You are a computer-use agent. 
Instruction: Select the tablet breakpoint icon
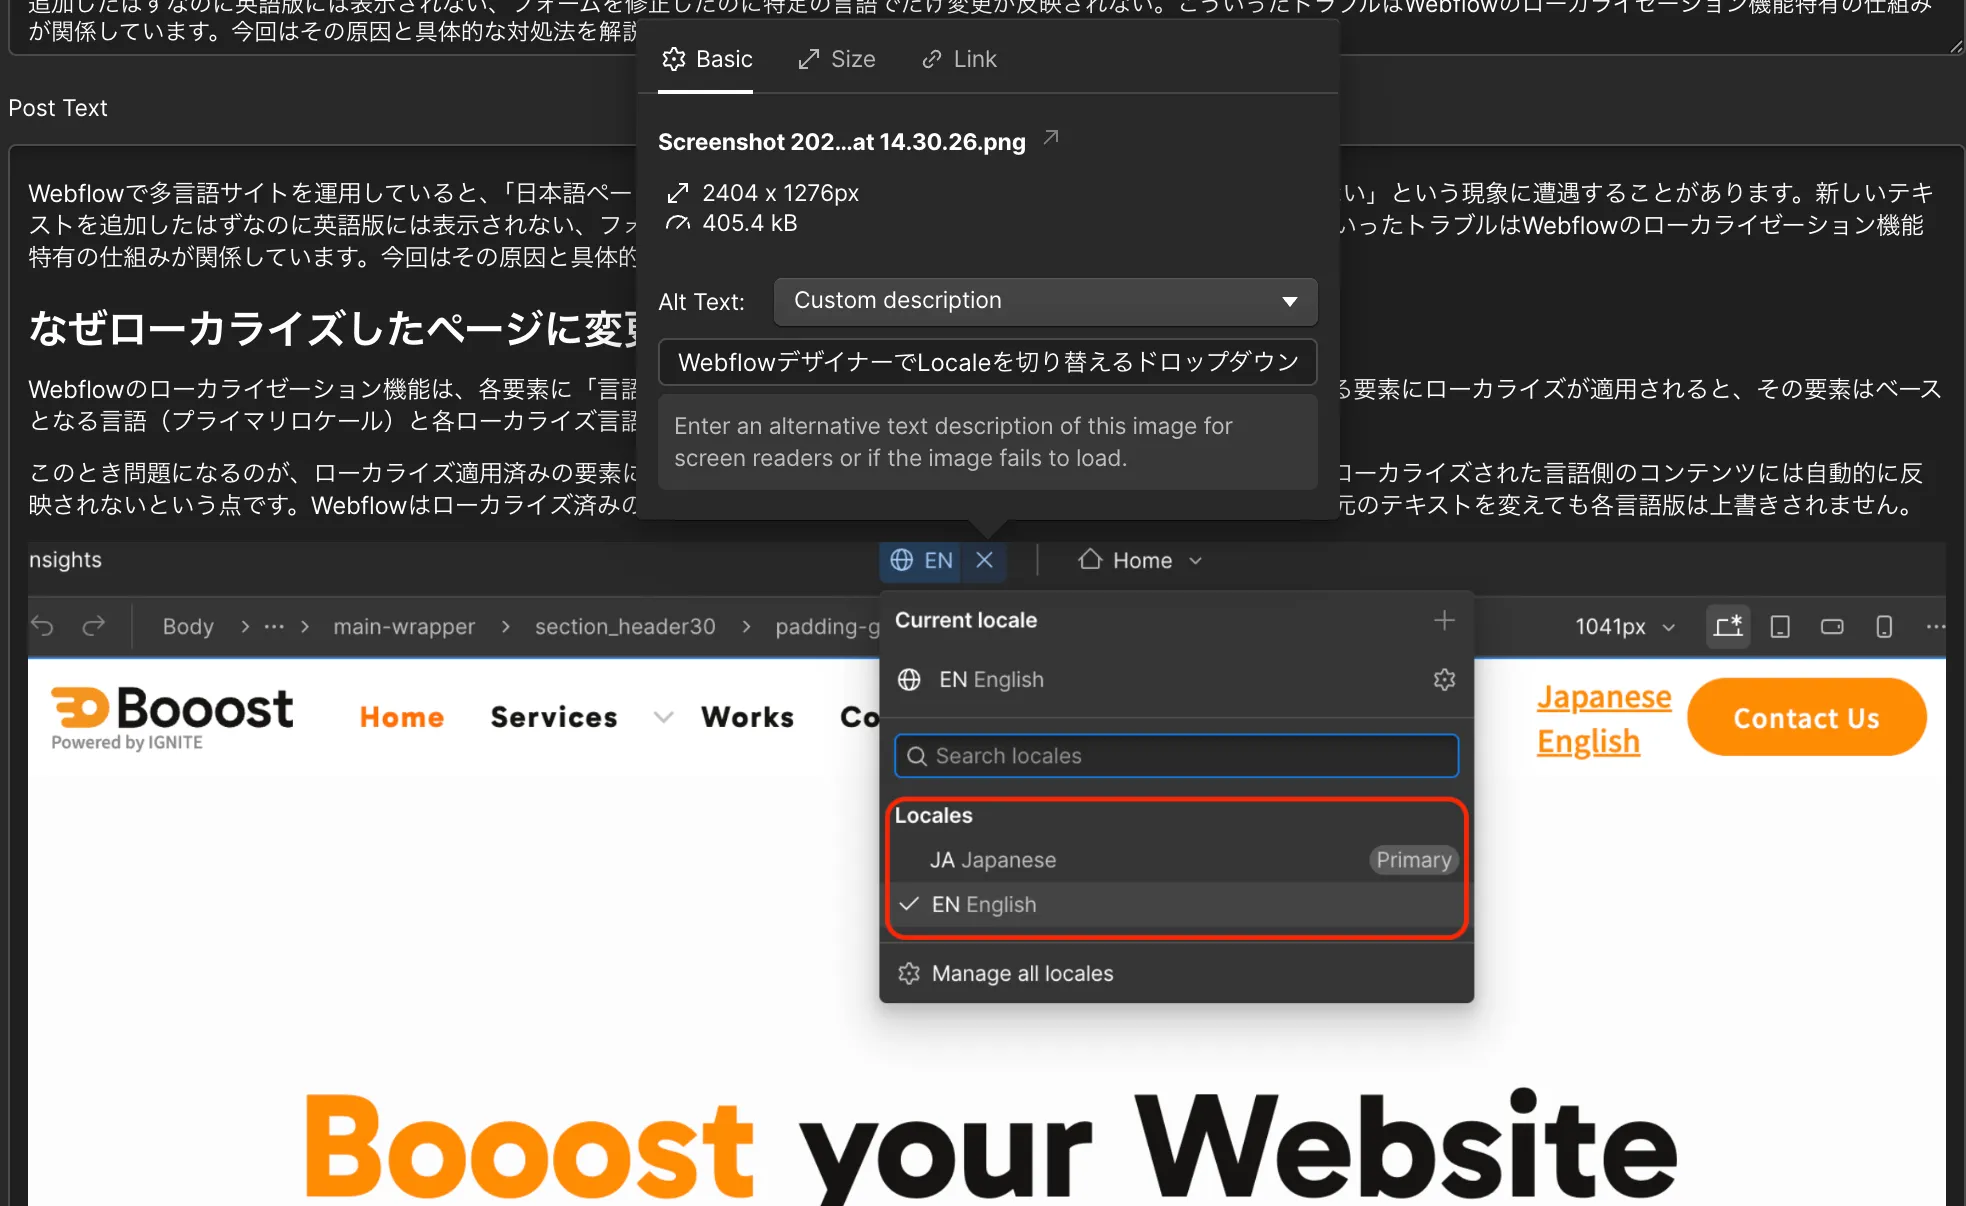(1780, 627)
